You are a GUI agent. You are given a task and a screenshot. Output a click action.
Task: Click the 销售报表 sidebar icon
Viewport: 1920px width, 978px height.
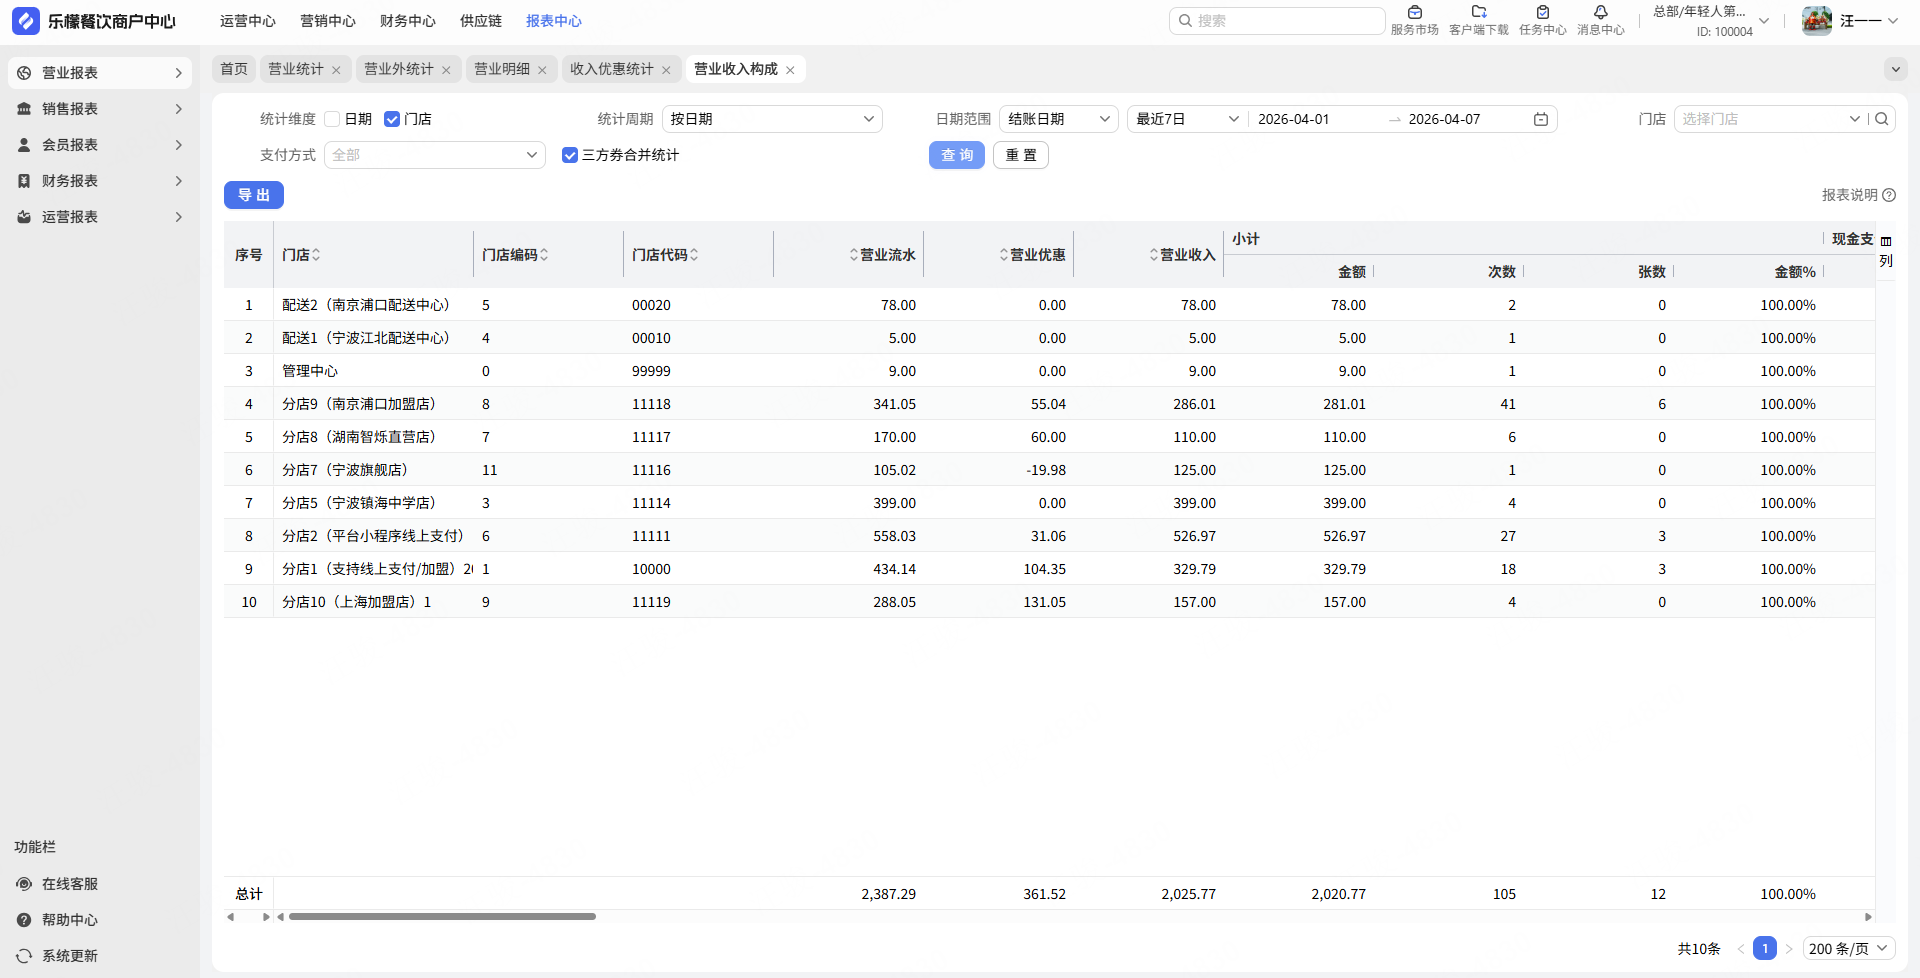(x=24, y=109)
